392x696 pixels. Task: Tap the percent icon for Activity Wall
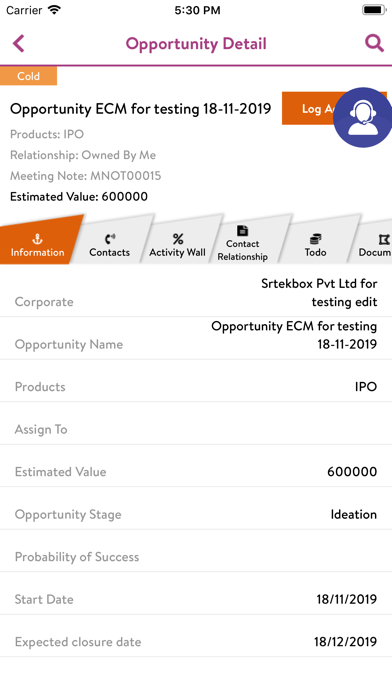(178, 239)
